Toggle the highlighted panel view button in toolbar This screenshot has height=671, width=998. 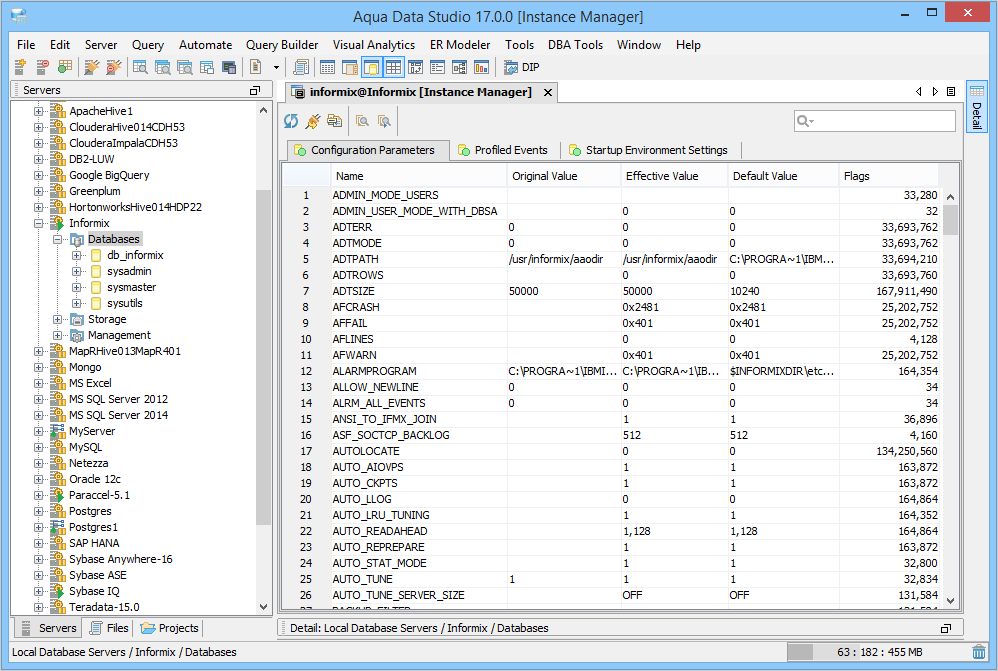click(x=371, y=68)
